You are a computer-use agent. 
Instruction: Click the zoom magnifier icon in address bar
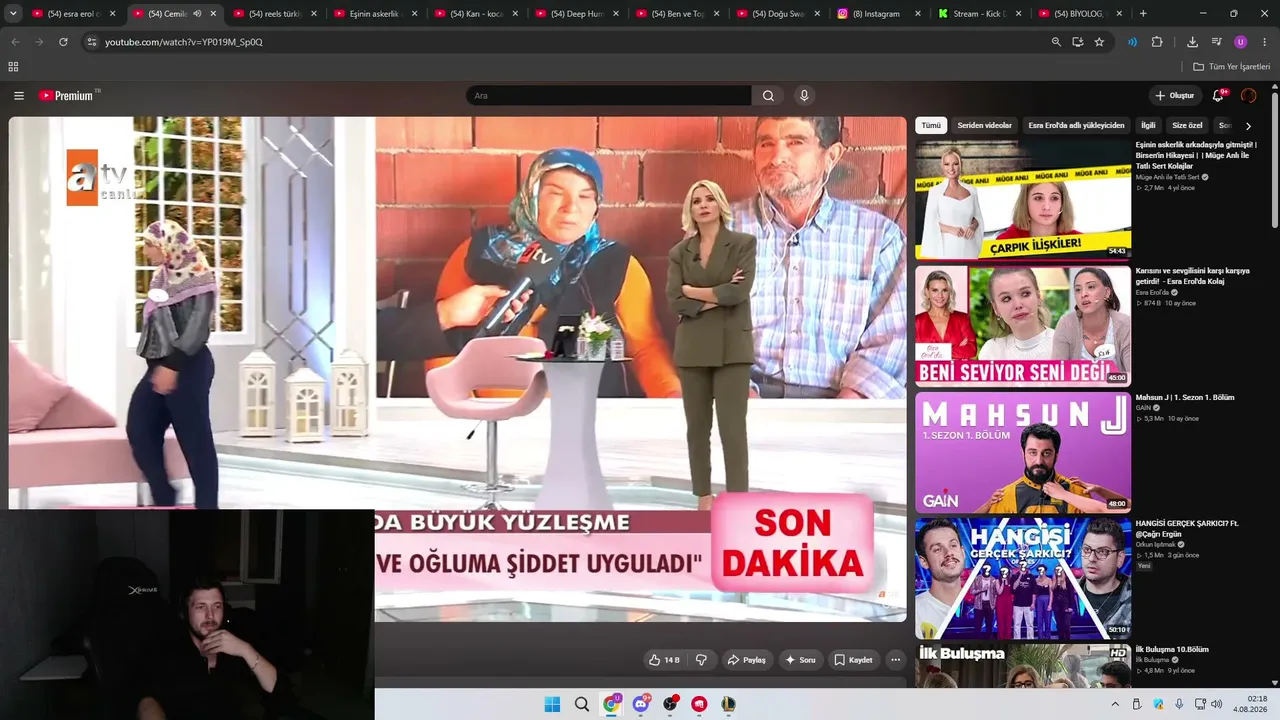pos(1056,42)
